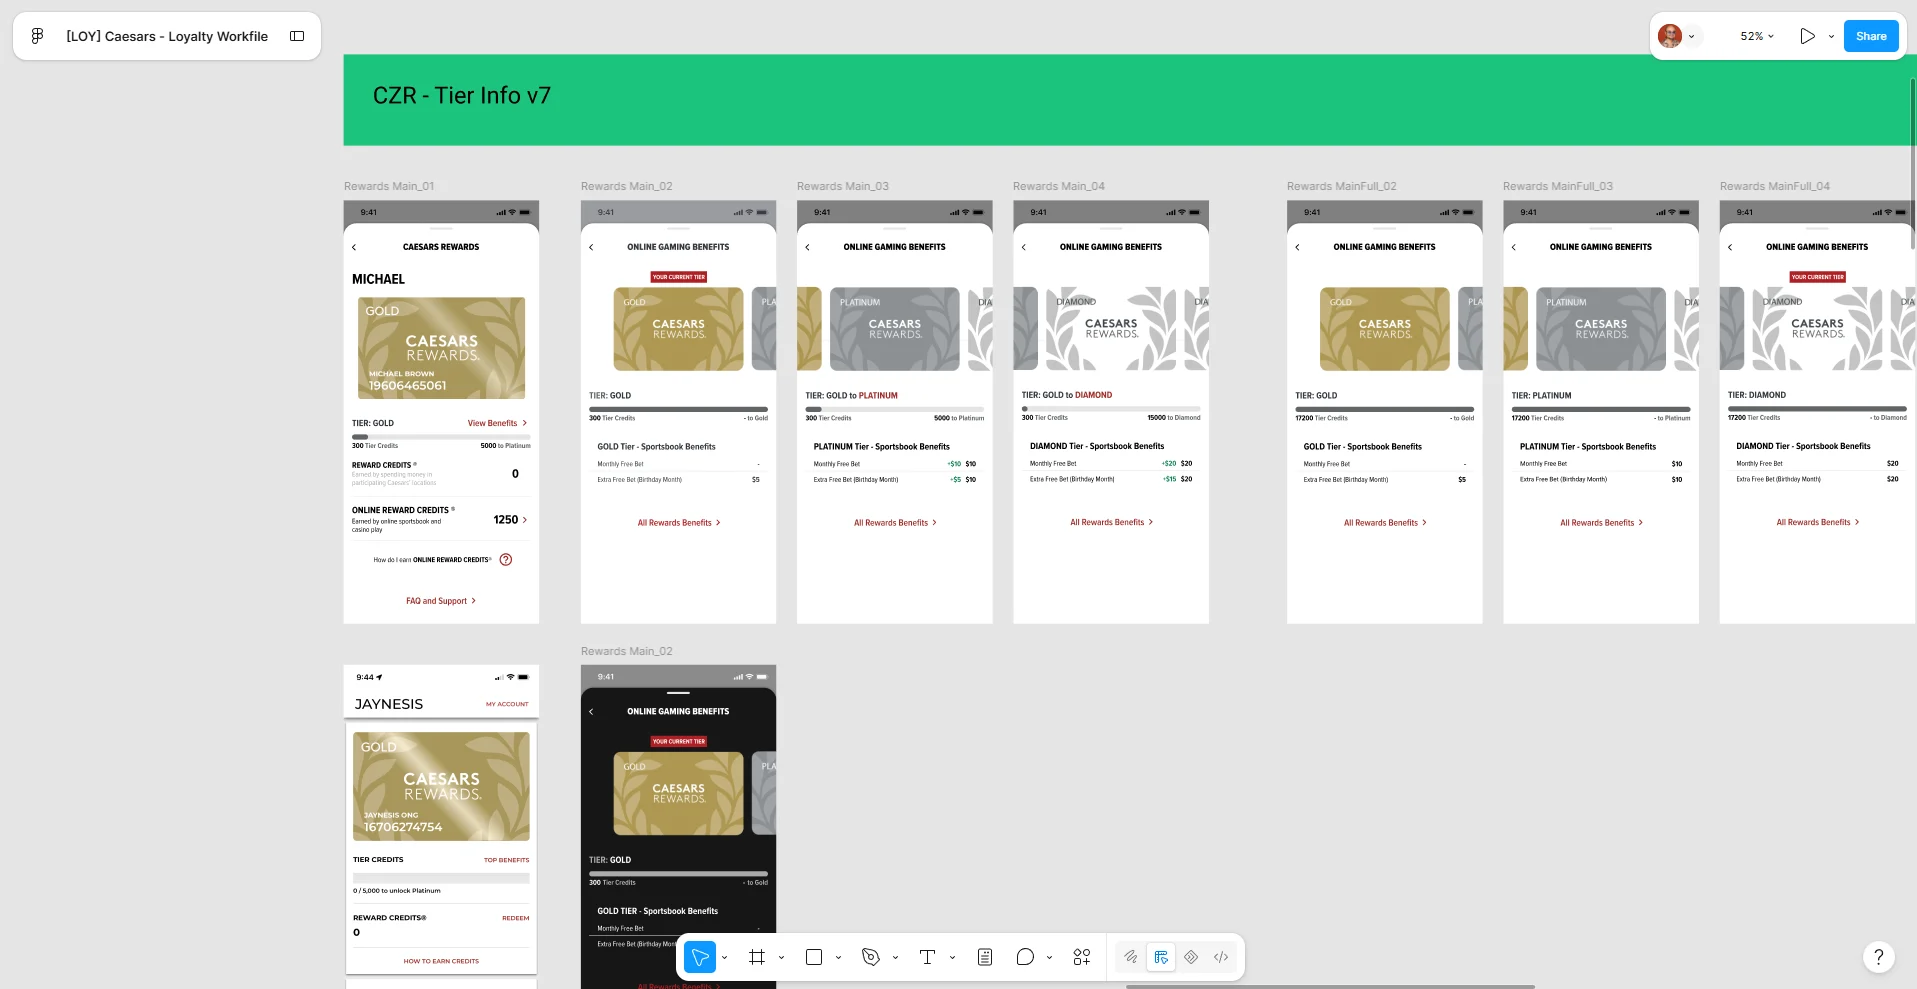The image size is (1917, 989).
Task: Click the gold Caesars card for Michael Brown
Action: [441, 348]
